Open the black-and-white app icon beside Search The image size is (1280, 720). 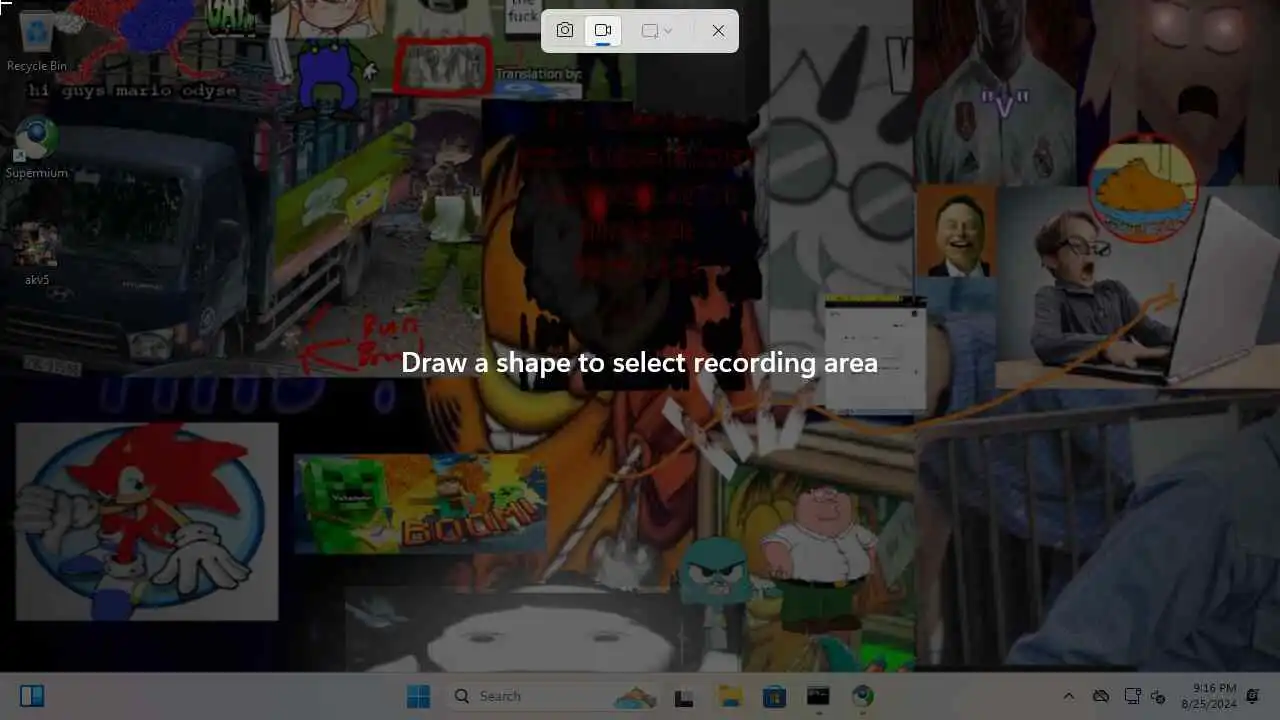point(684,696)
